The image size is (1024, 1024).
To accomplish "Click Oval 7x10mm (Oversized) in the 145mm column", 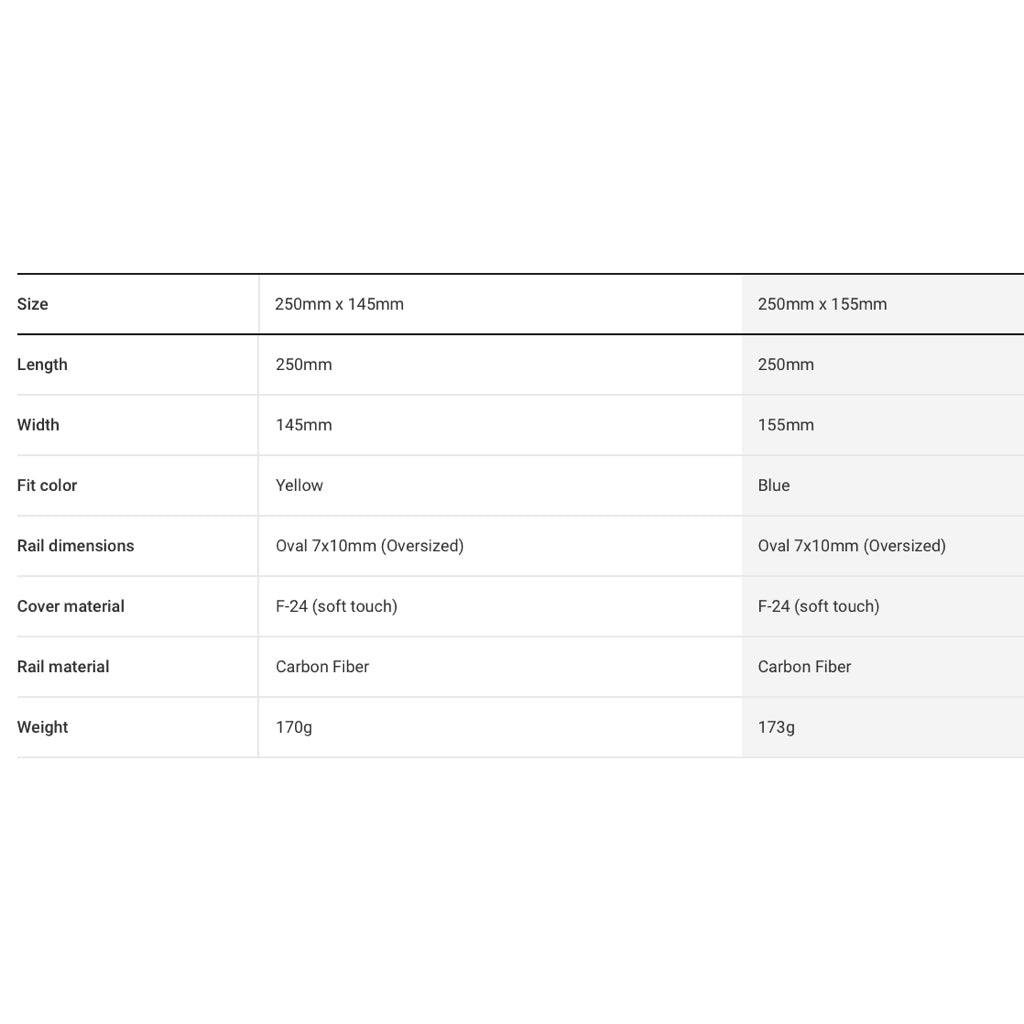I will point(369,546).
